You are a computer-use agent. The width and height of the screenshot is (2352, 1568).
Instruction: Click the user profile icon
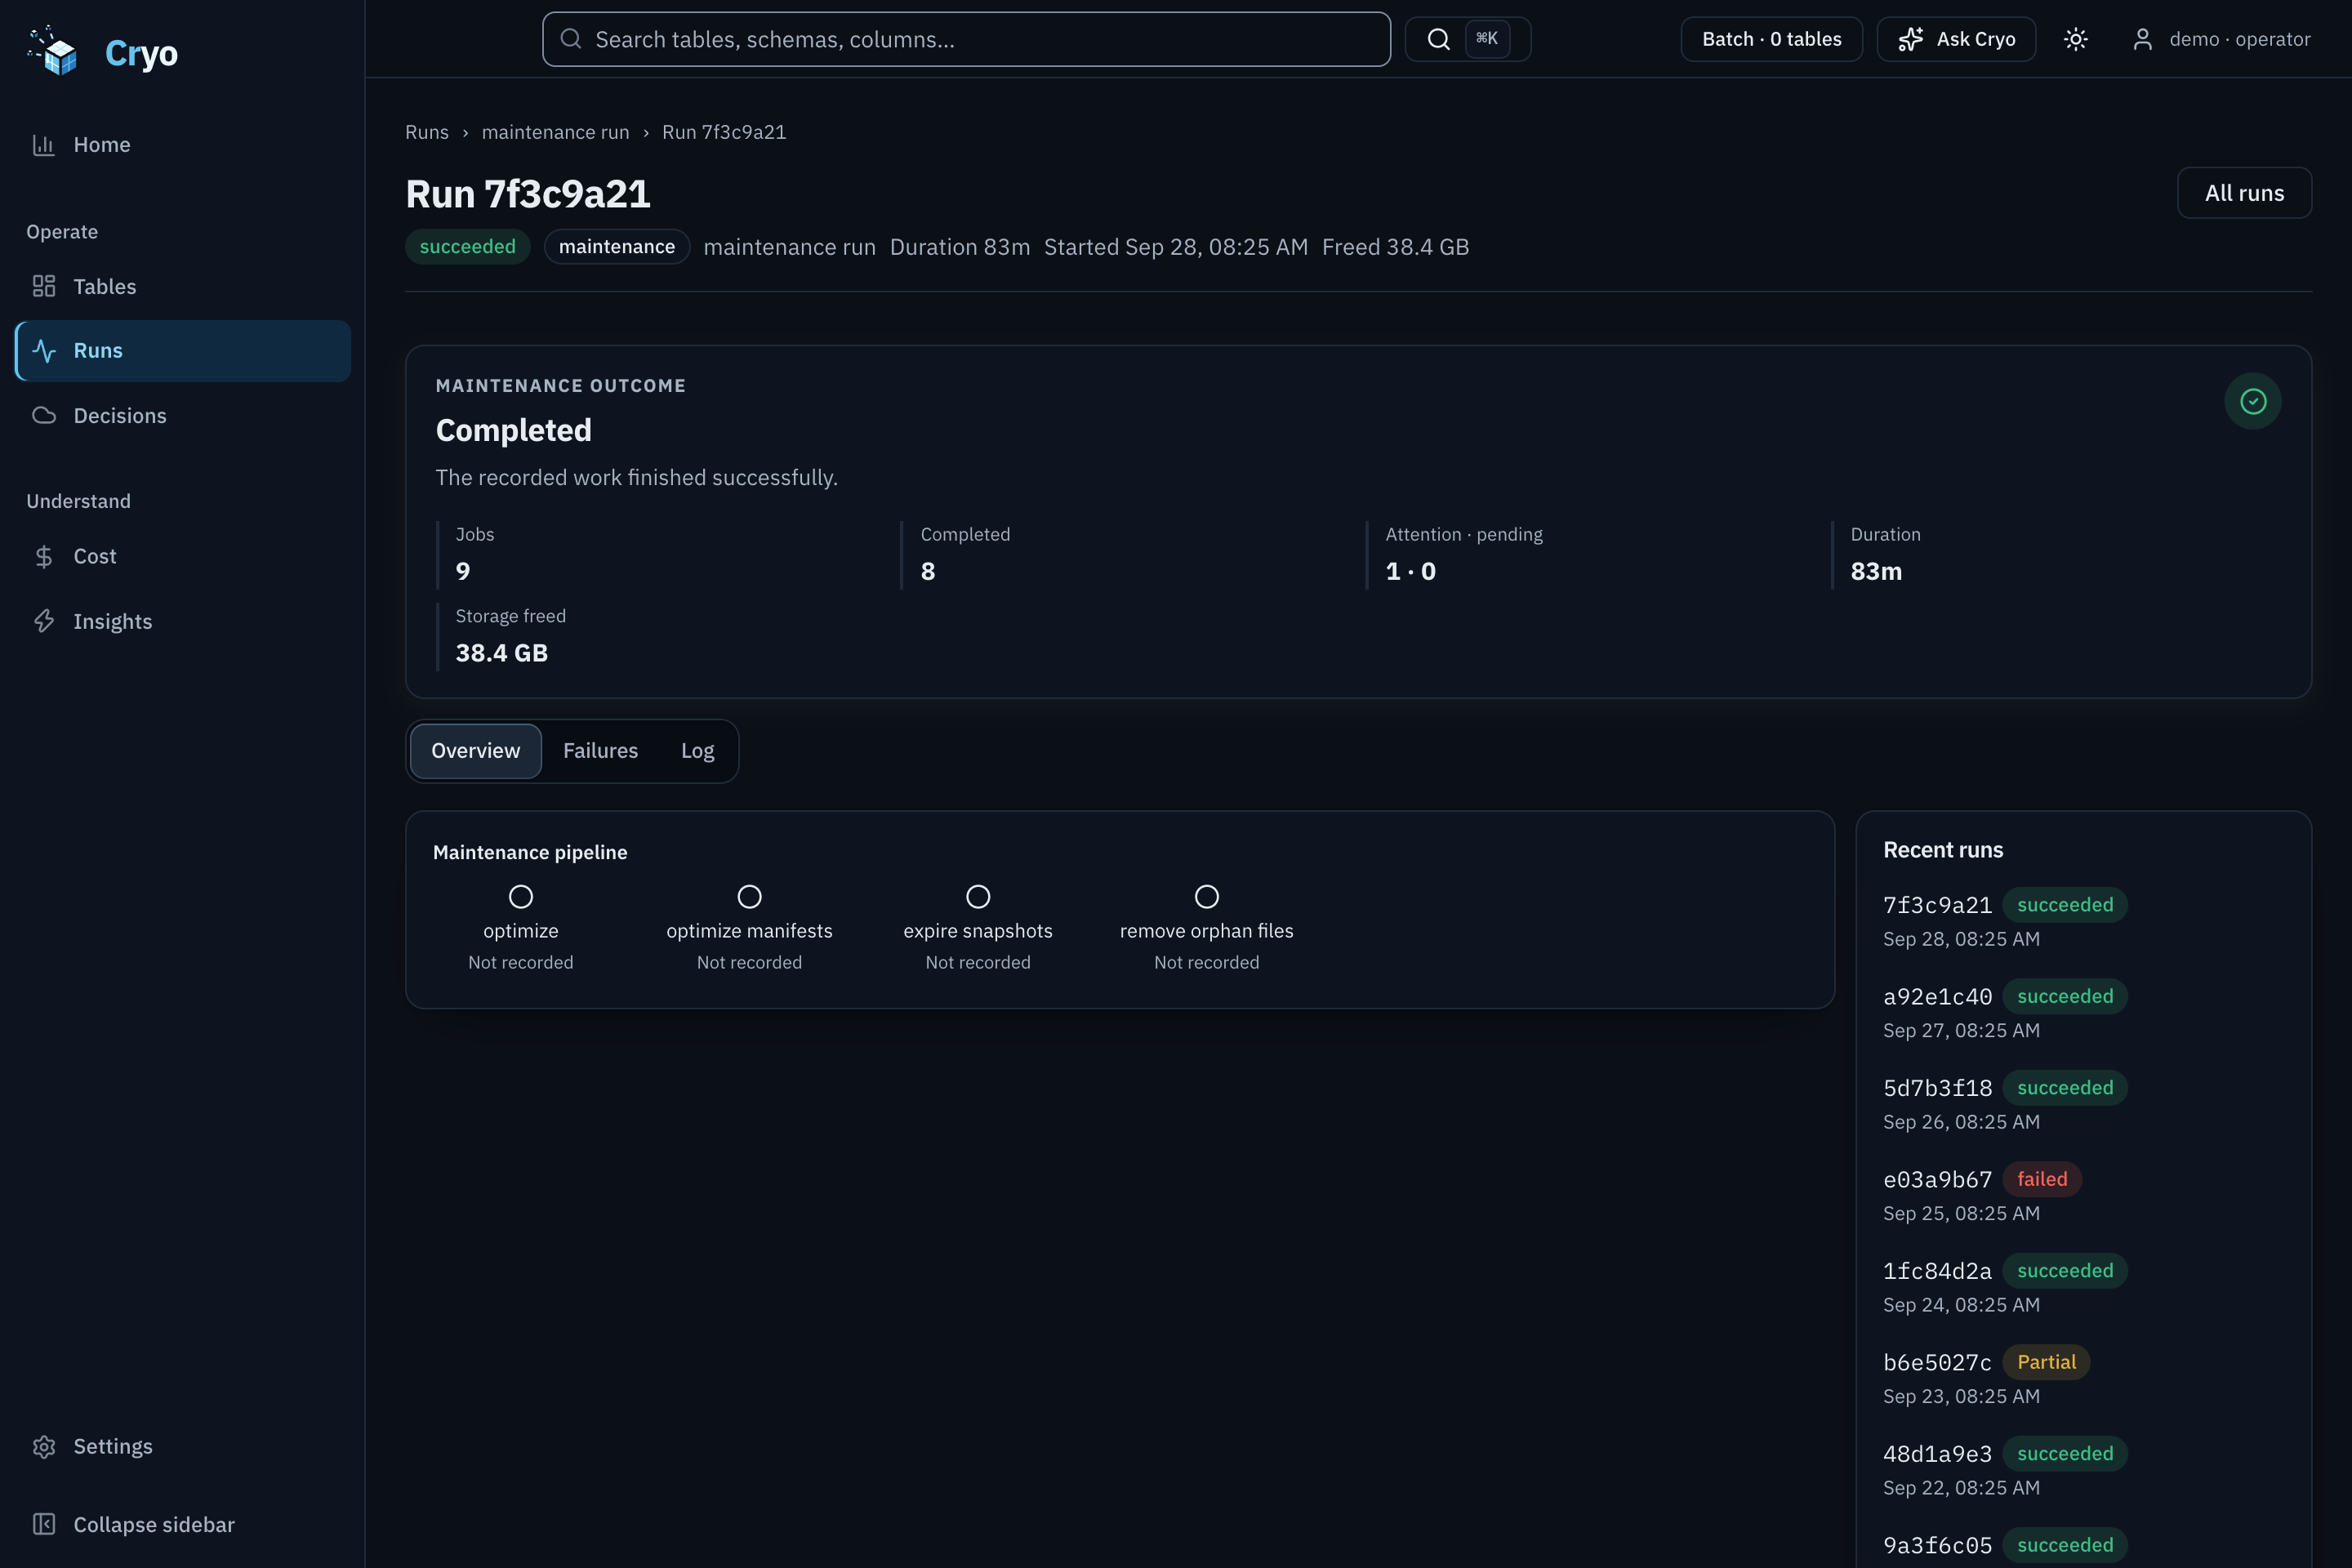(x=2142, y=39)
